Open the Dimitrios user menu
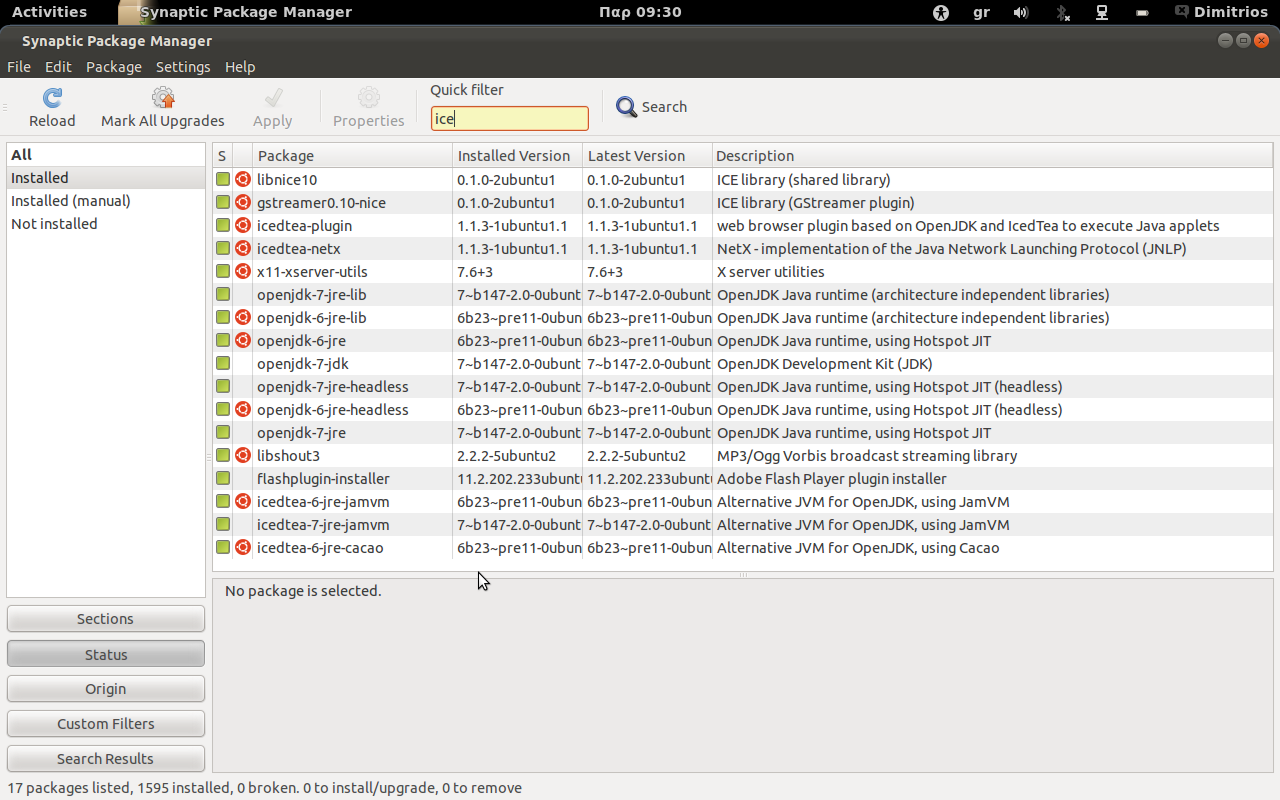 [1222, 12]
